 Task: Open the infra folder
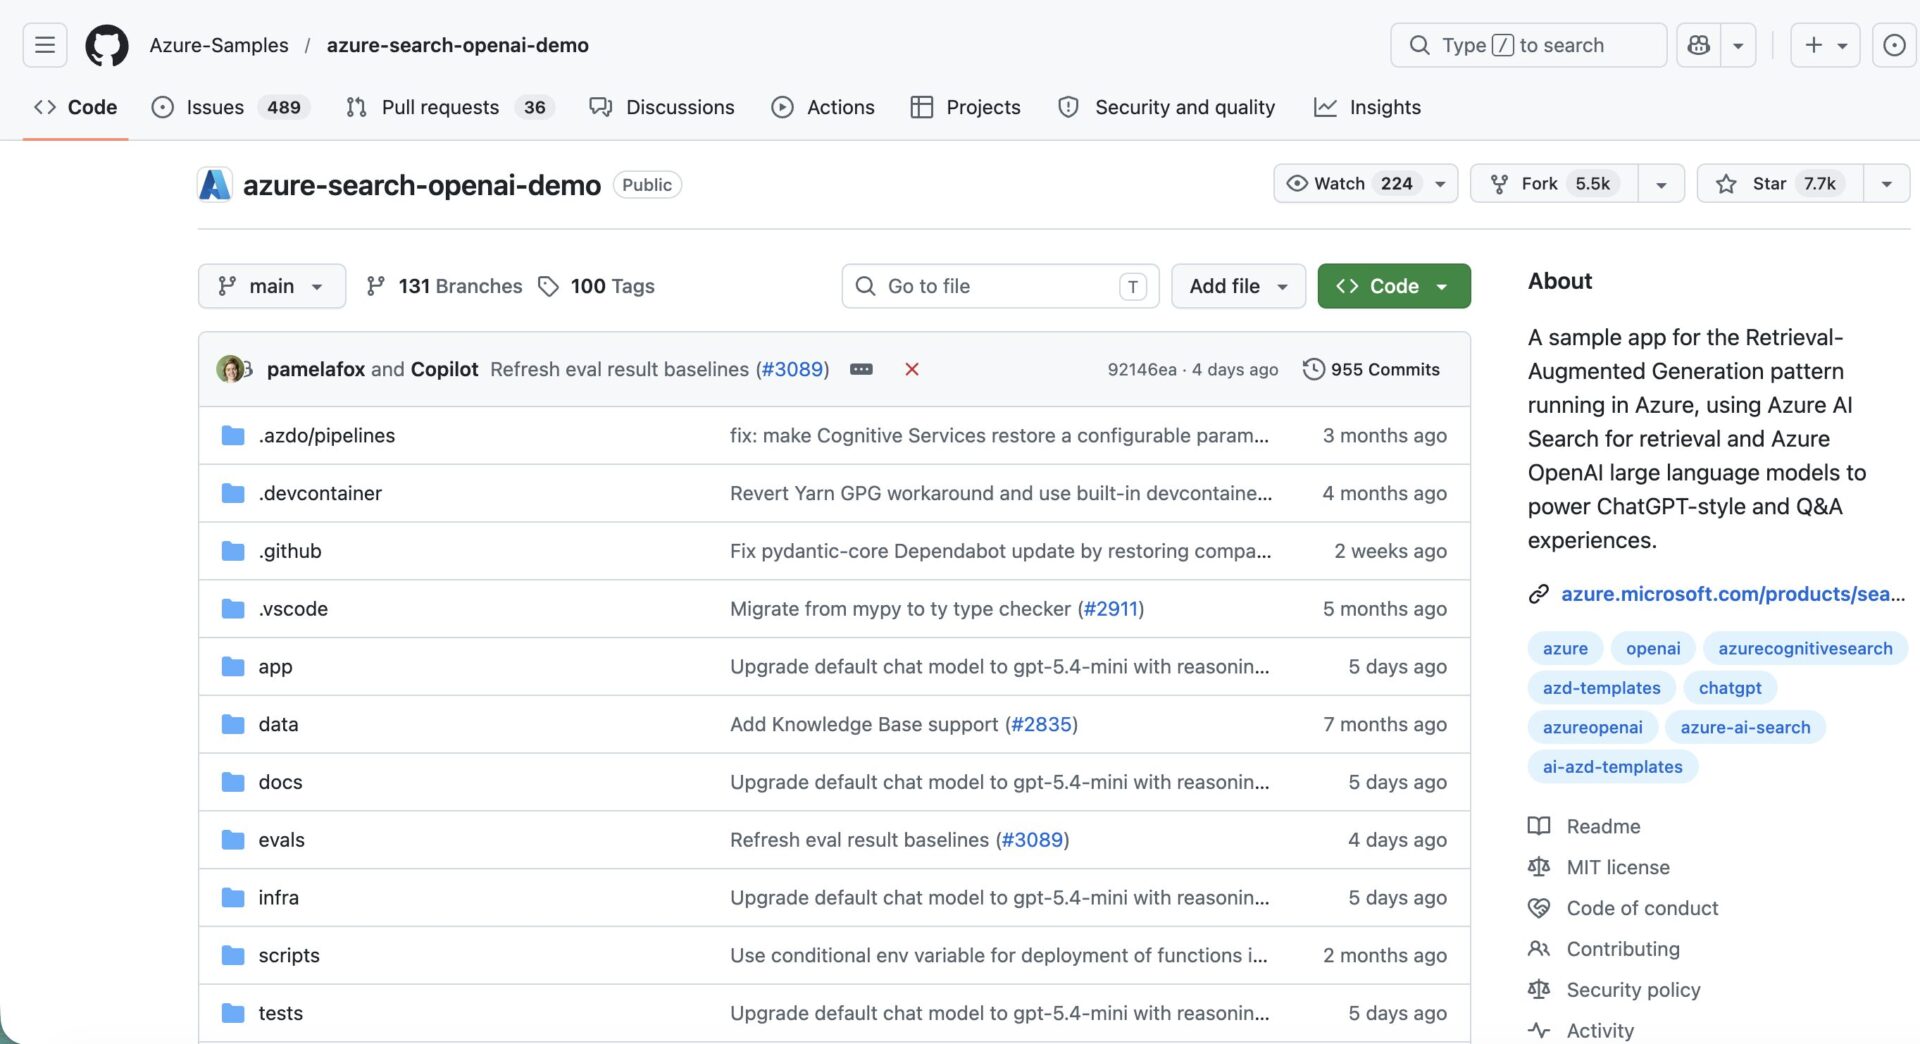coord(278,898)
